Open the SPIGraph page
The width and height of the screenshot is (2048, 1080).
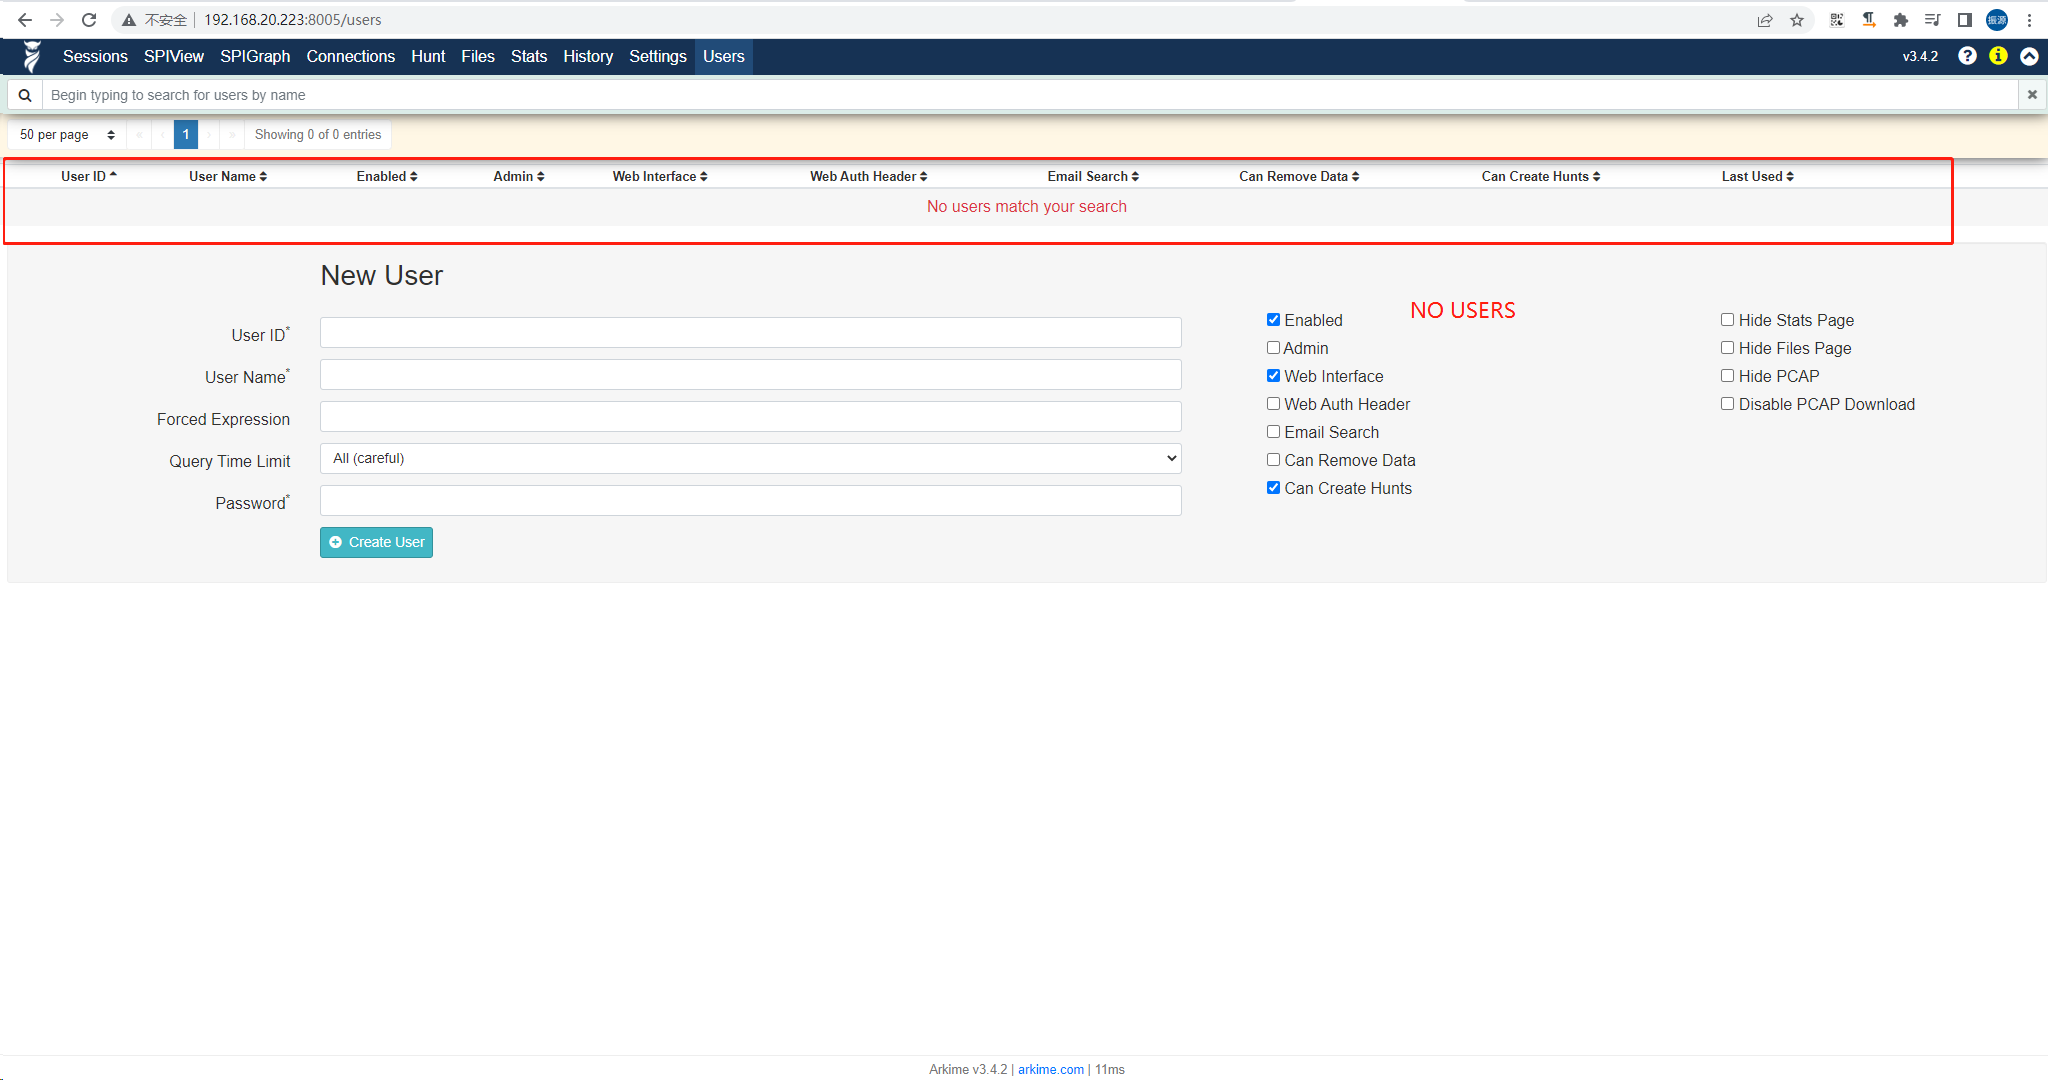click(x=255, y=56)
